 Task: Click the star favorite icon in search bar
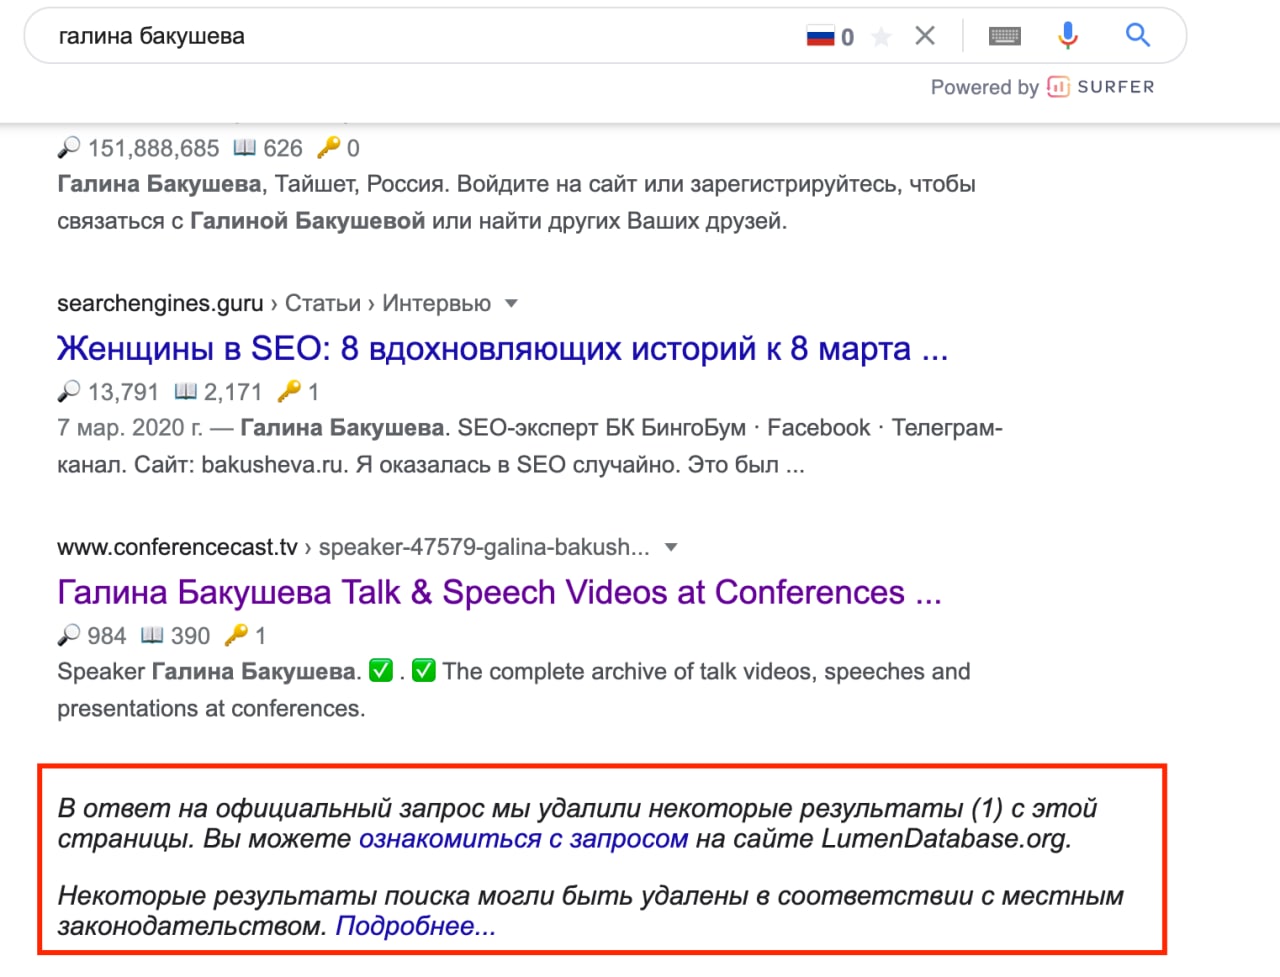click(x=881, y=37)
